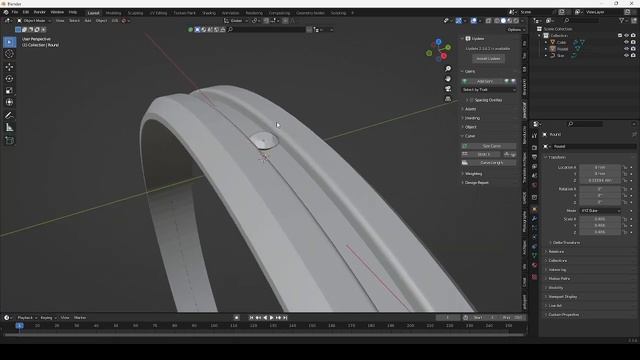Click the Install Update button

(x=489, y=59)
